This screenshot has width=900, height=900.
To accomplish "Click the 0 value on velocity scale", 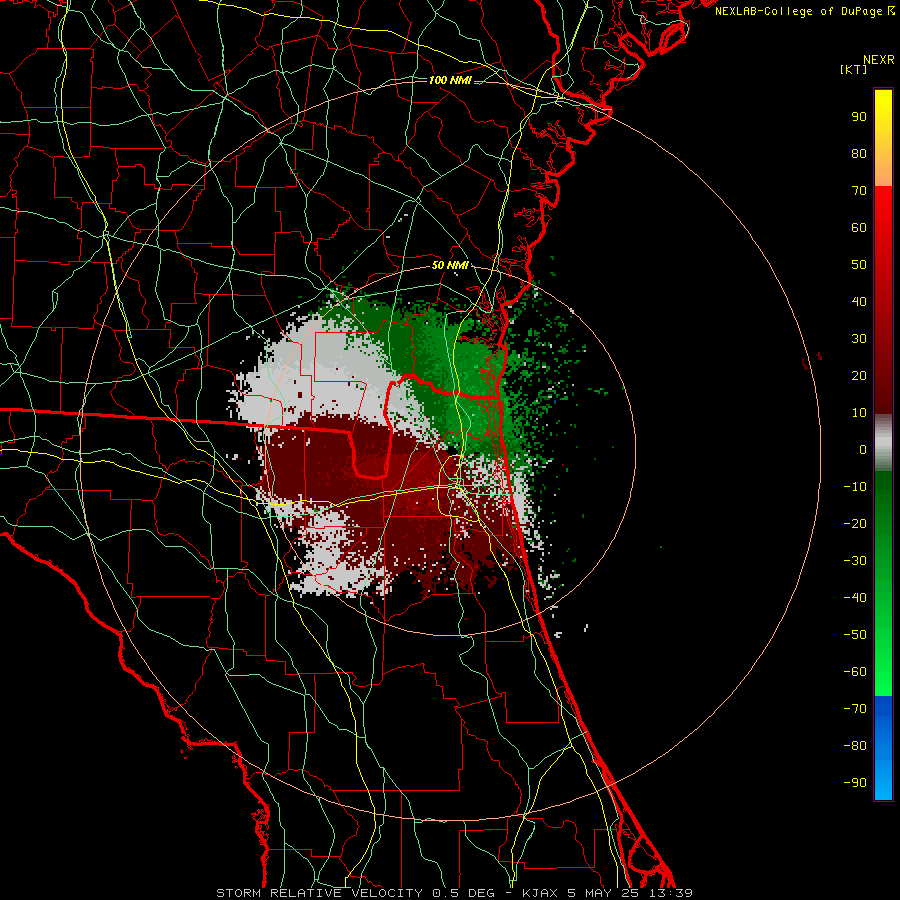I will pos(863,449).
